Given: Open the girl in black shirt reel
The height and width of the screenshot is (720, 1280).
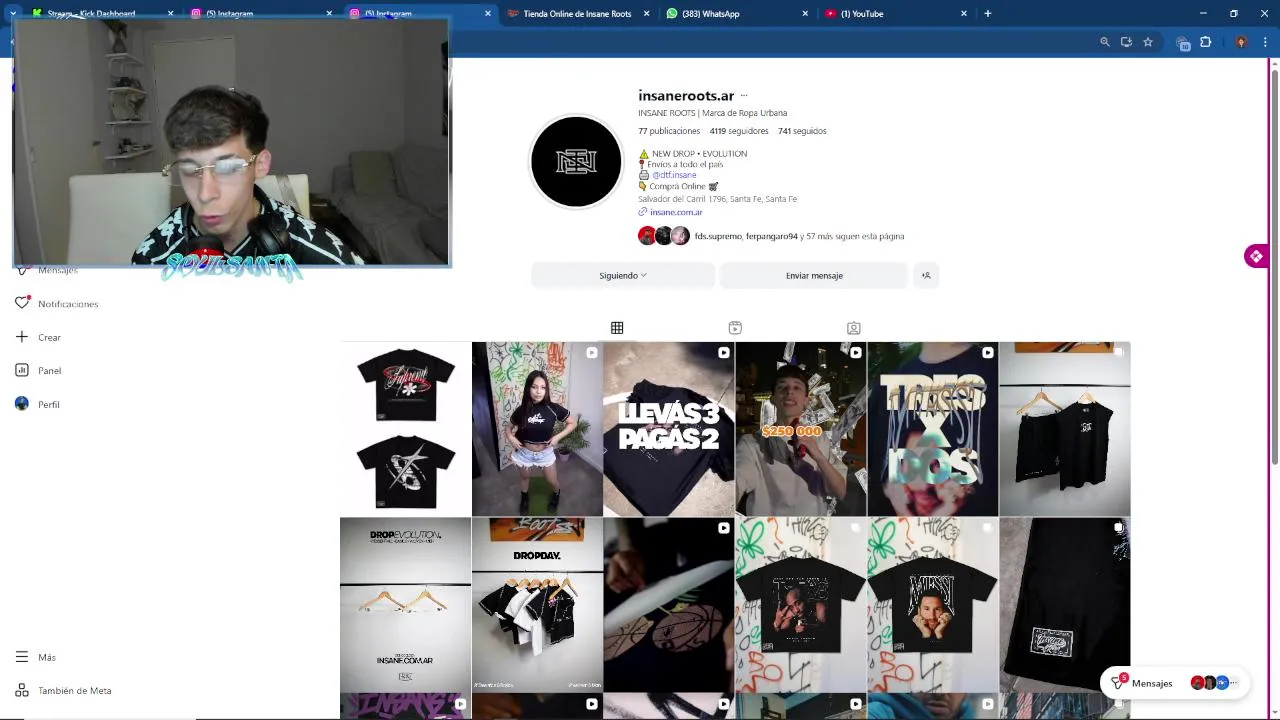Looking at the screenshot, I should (x=537, y=429).
